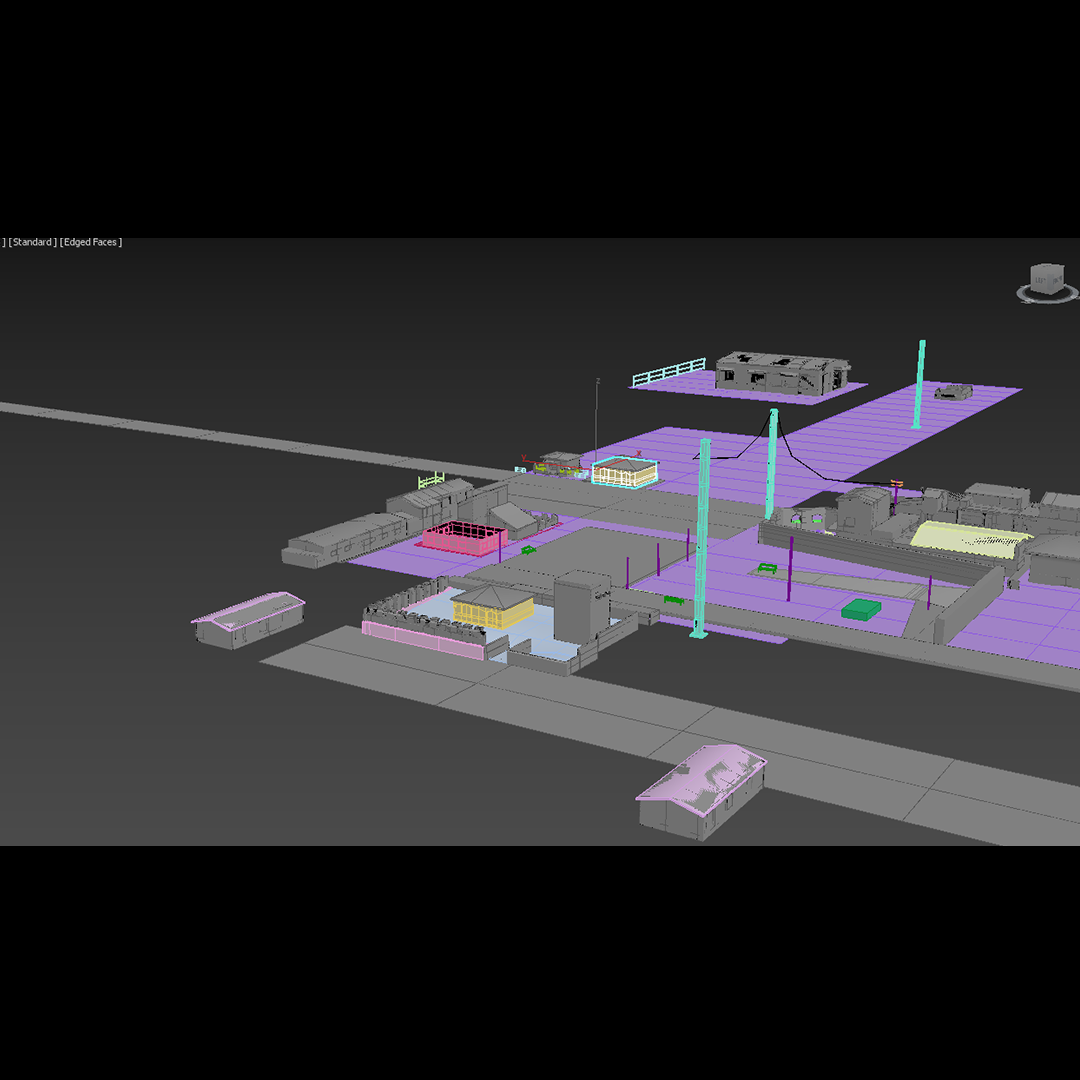Select the cyan-outlined small building
This screenshot has width=1080, height=1080.
(x=625, y=472)
